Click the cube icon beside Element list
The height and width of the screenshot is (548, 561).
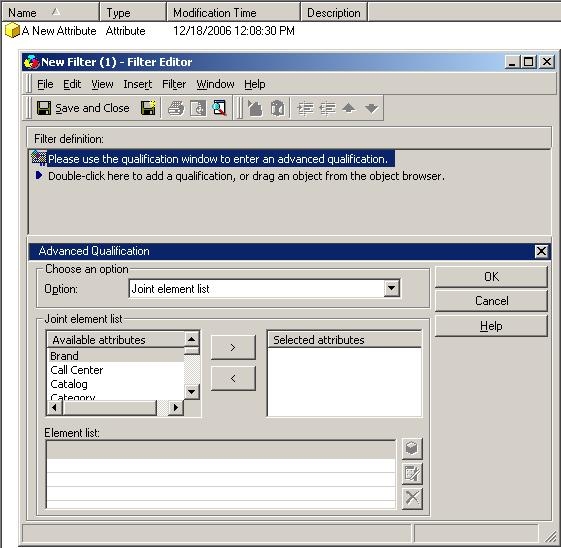pyautogui.click(x=412, y=449)
